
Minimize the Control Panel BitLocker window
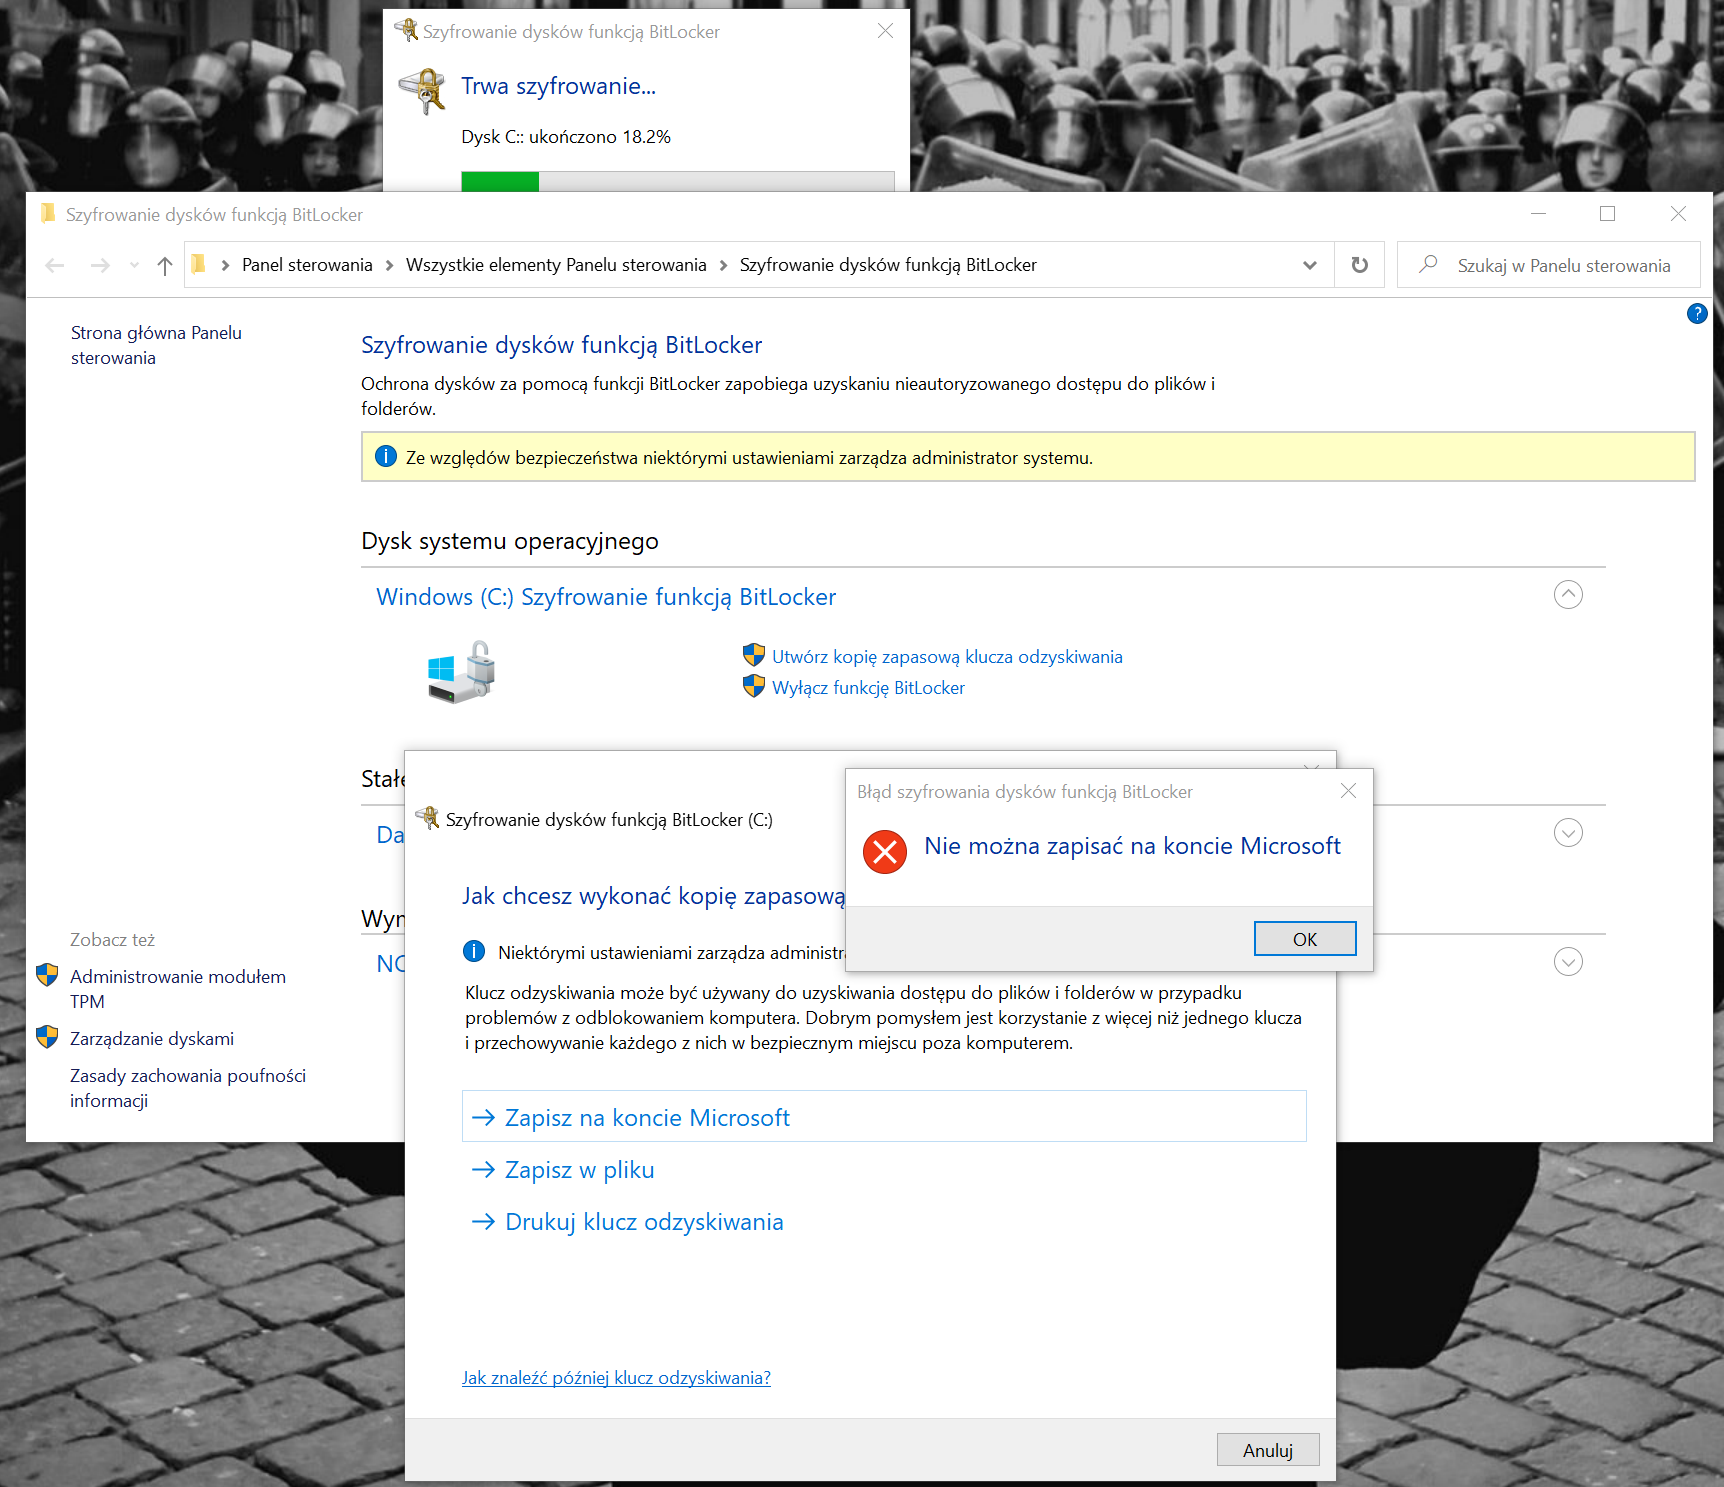[x=1539, y=213]
